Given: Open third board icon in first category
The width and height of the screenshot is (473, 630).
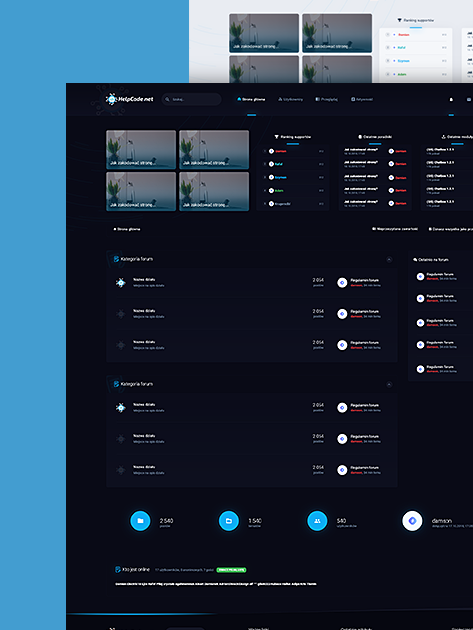Looking at the screenshot, I should click(121, 345).
